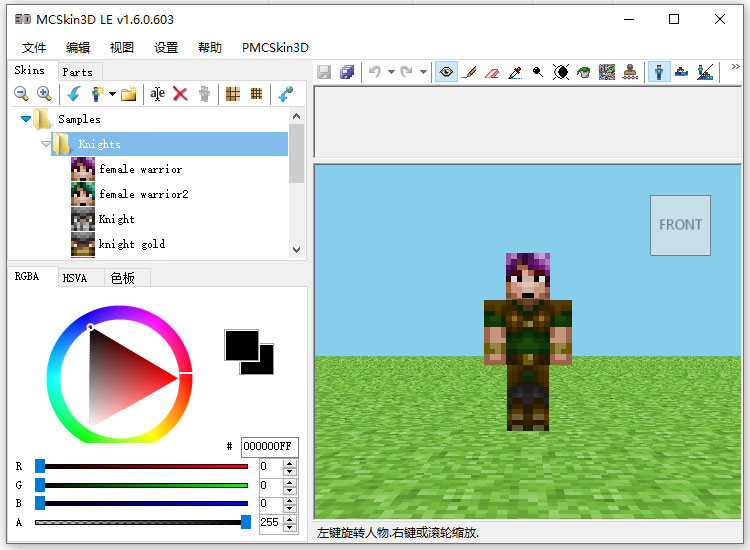The image size is (750, 550).
Task: Click the skin list scroll down arrow
Action: (x=297, y=250)
